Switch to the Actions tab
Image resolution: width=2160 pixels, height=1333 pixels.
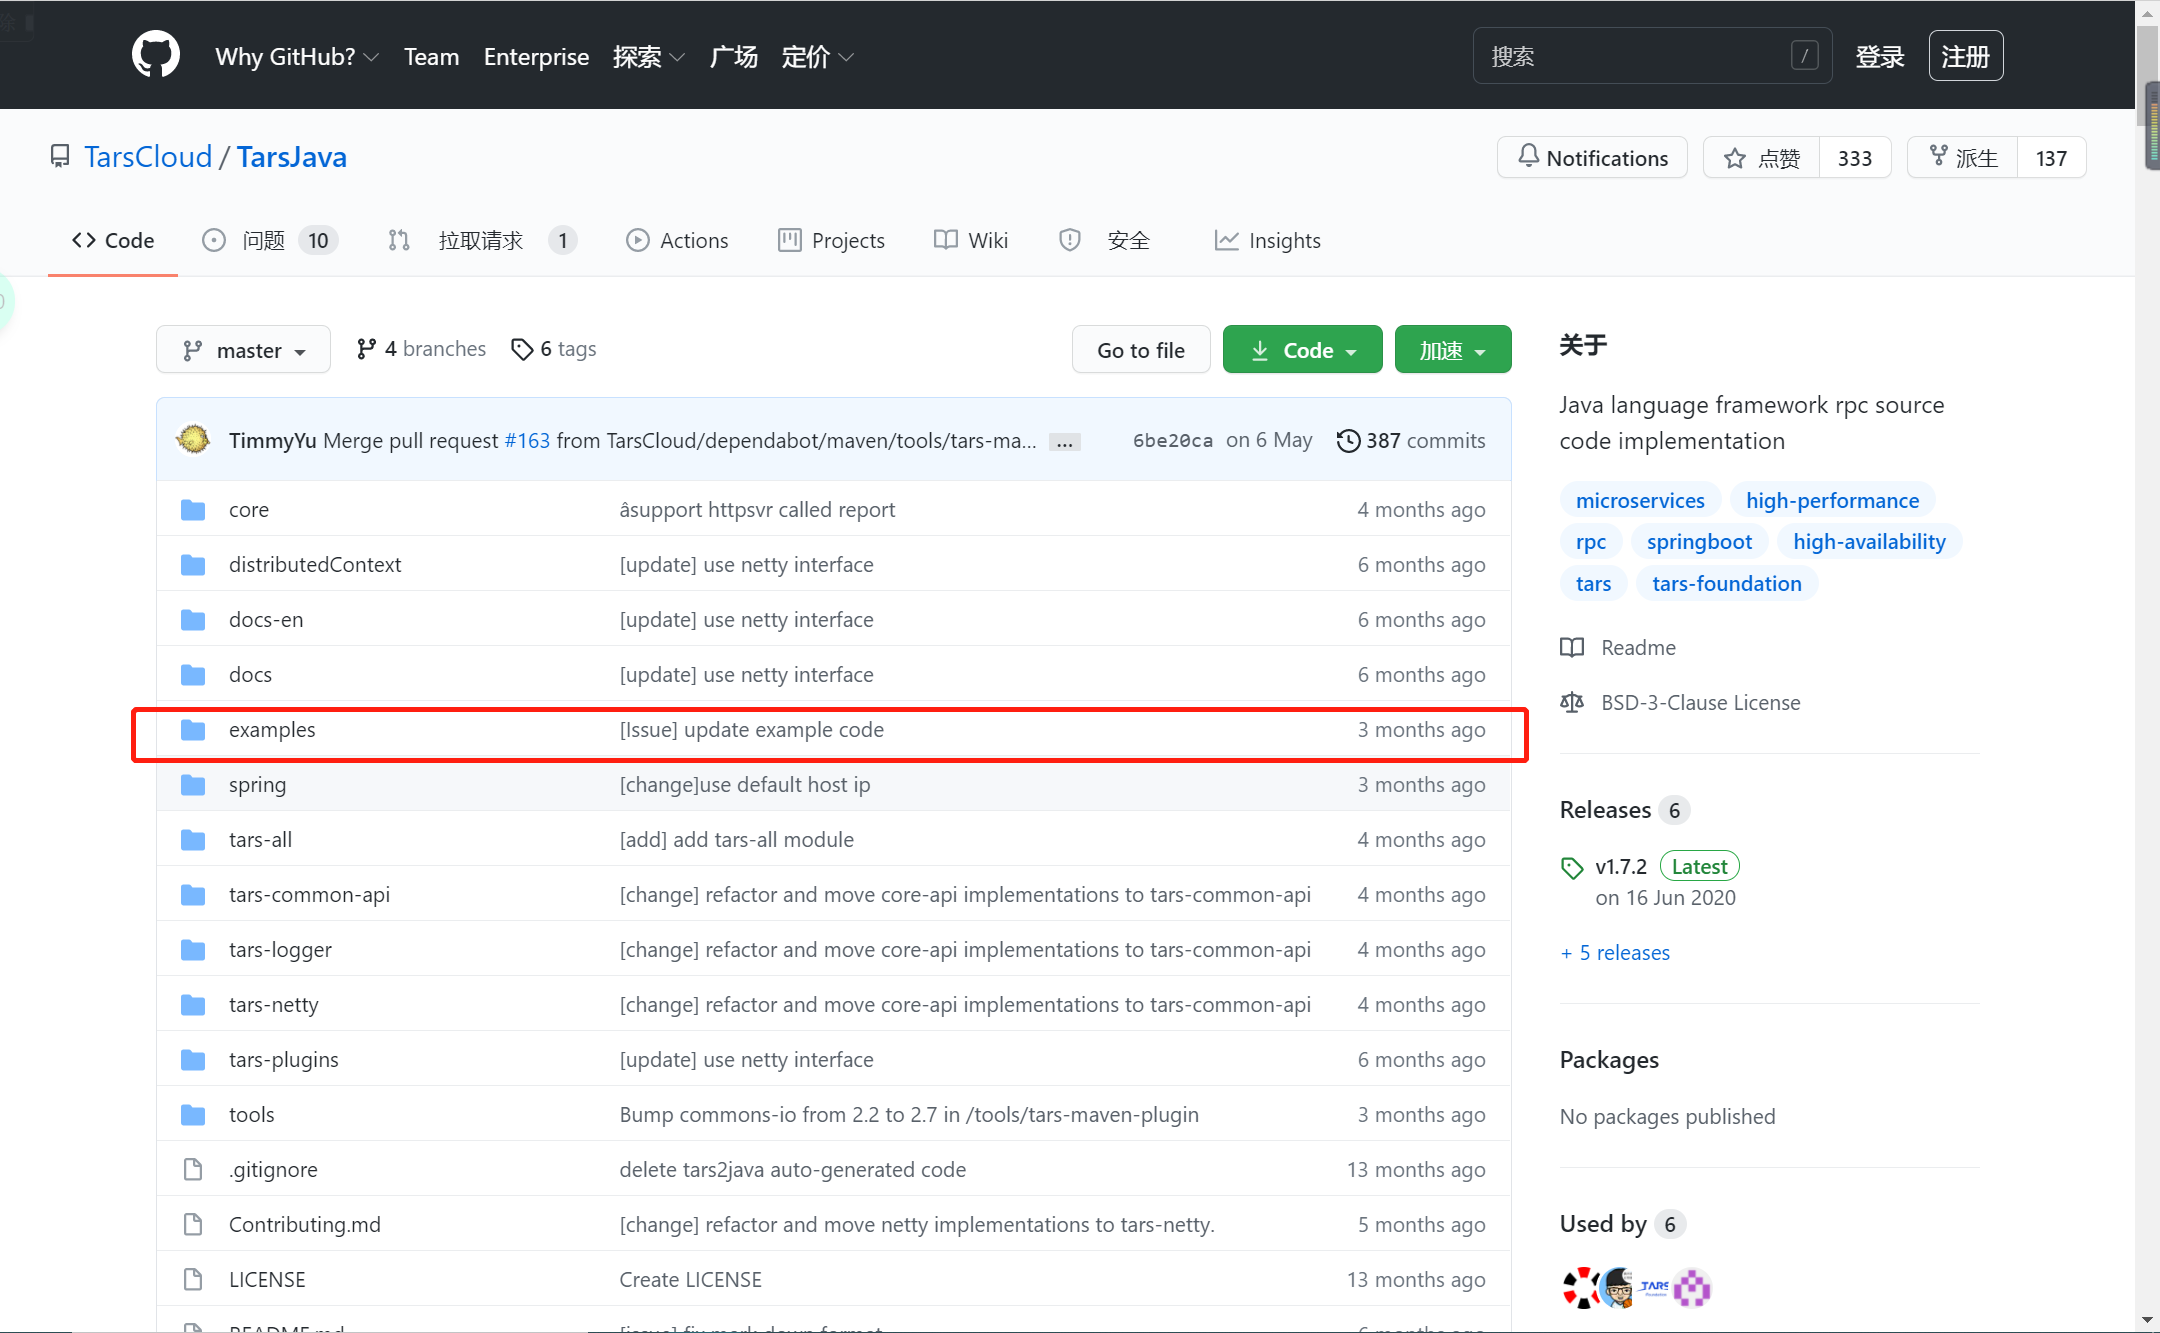pyautogui.click(x=677, y=241)
